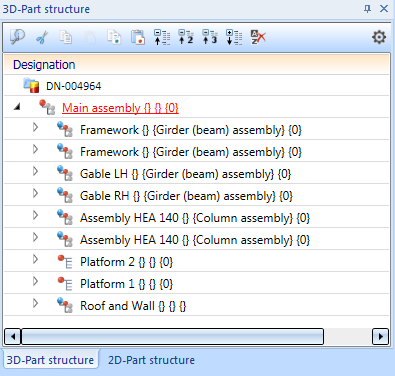Expand the Gable LH assembly
Image resolution: width=395 pixels, height=376 pixels.
pos(35,171)
